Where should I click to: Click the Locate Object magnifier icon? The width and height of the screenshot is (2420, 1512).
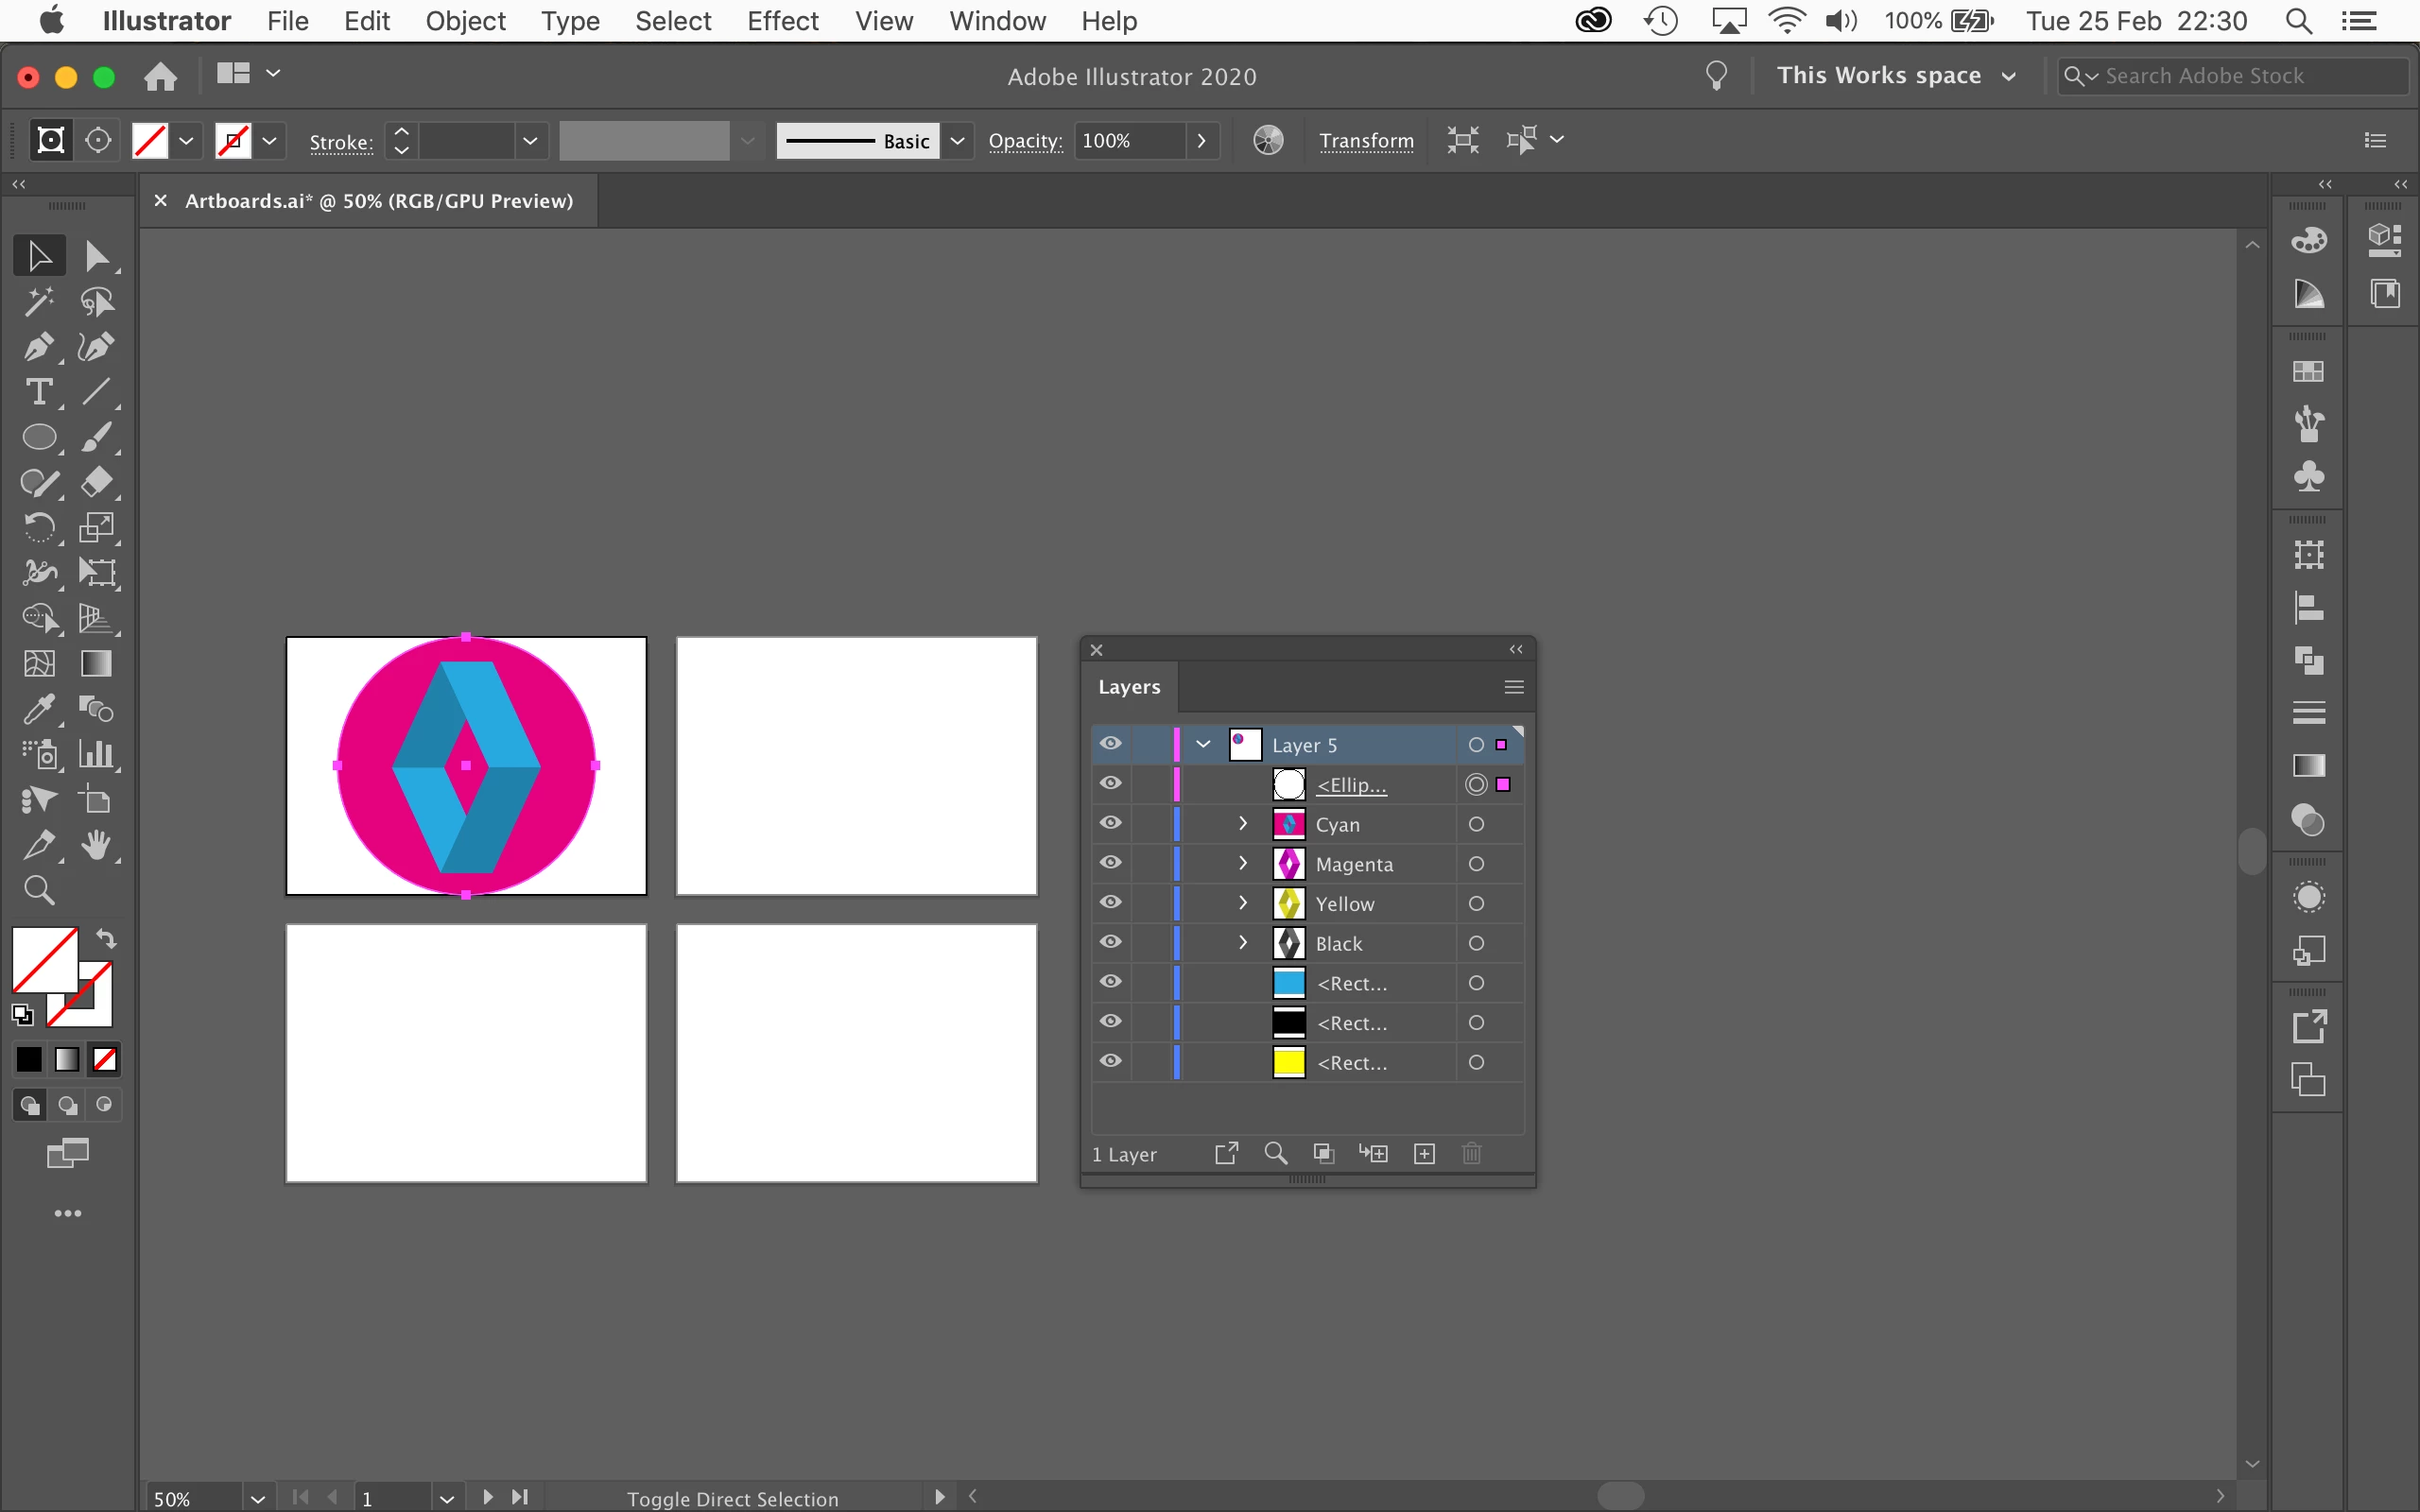coord(1275,1154)
